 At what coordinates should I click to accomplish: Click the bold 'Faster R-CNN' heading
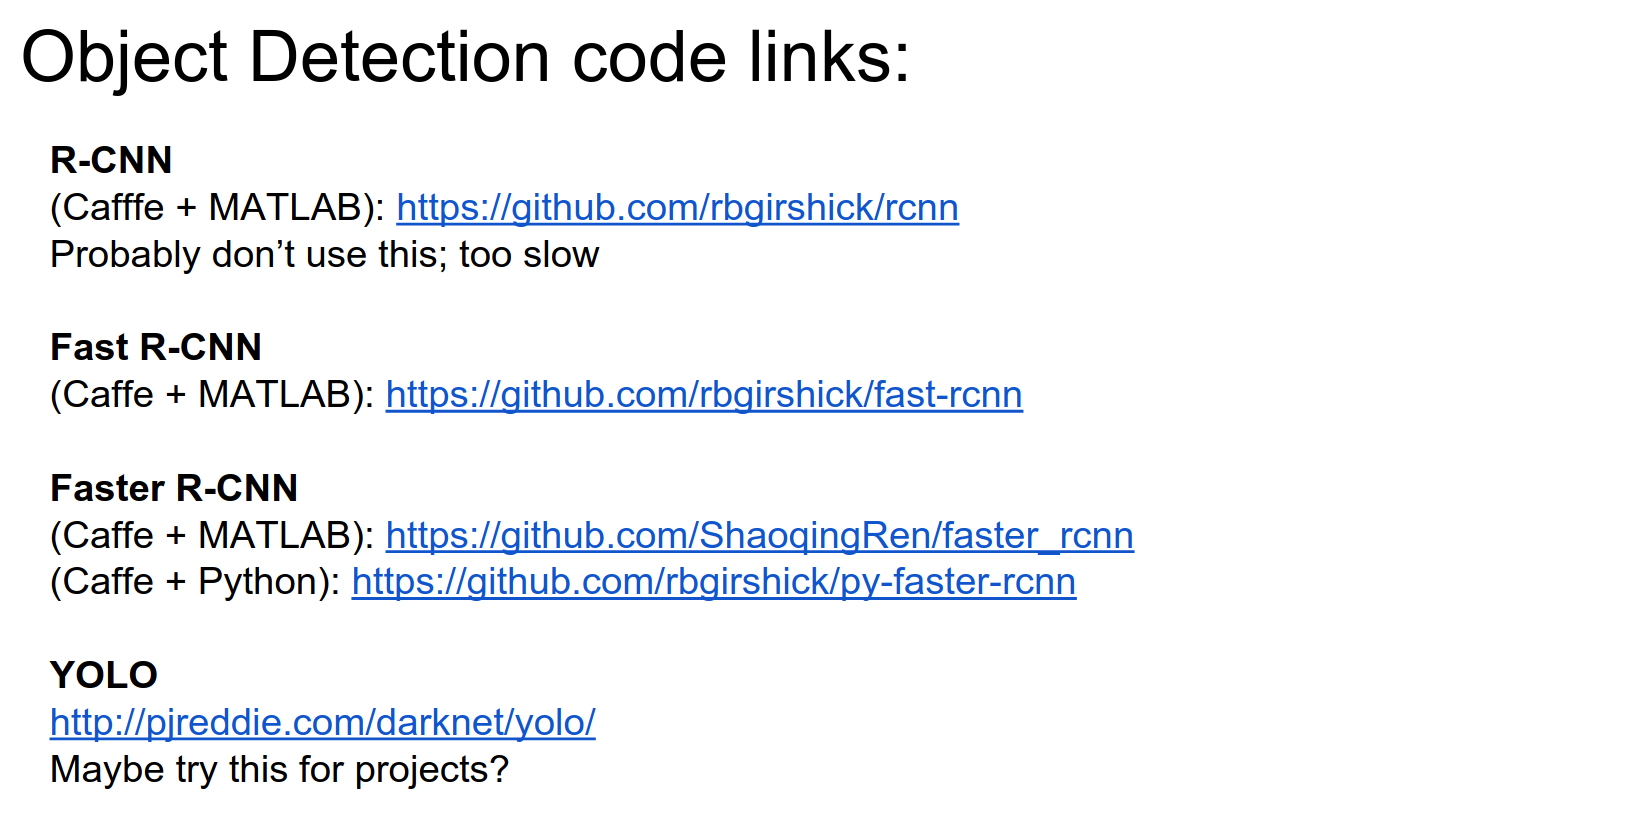(x=174, y=488)
